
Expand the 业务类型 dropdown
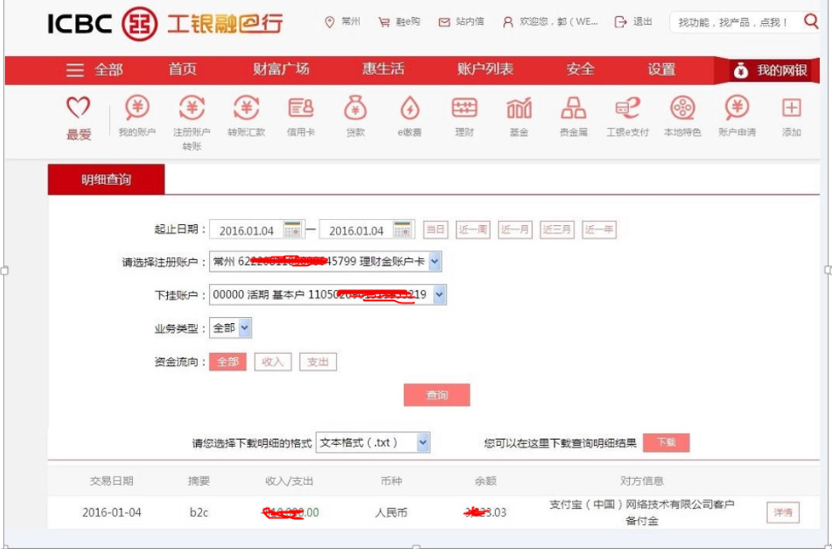[x=244, y=328]
